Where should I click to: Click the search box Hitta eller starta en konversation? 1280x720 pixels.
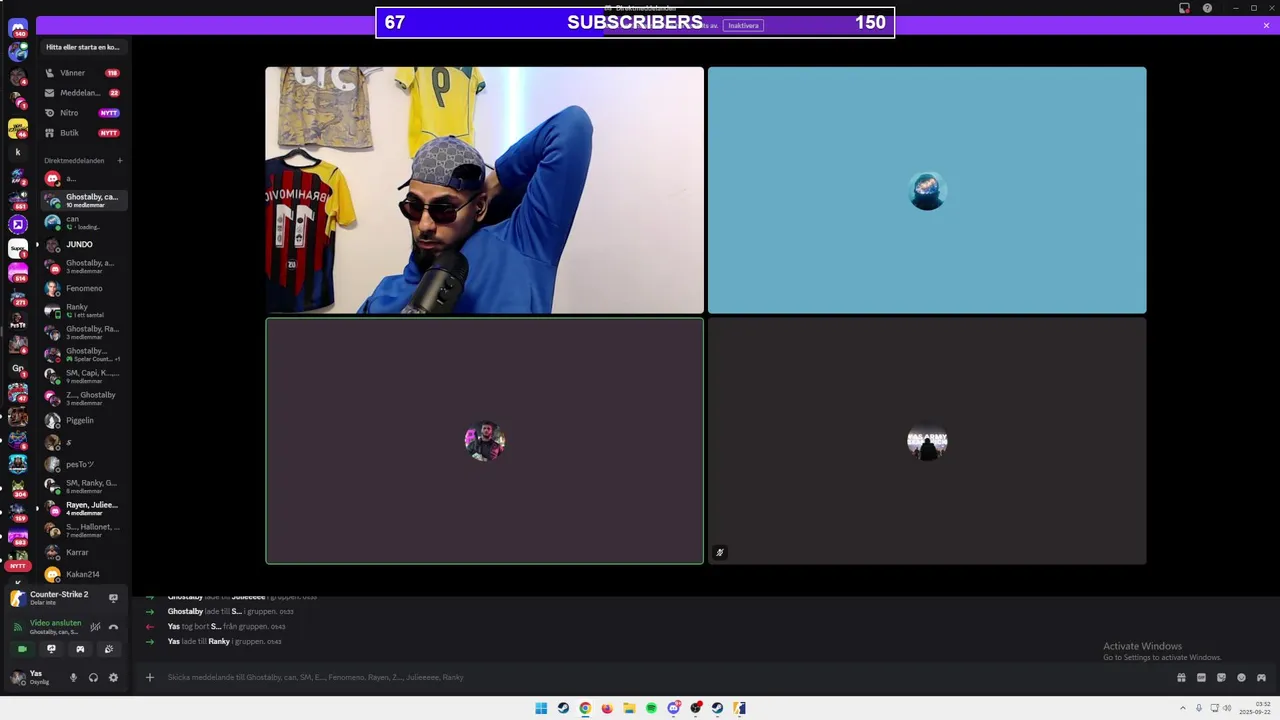click(83, 47)
